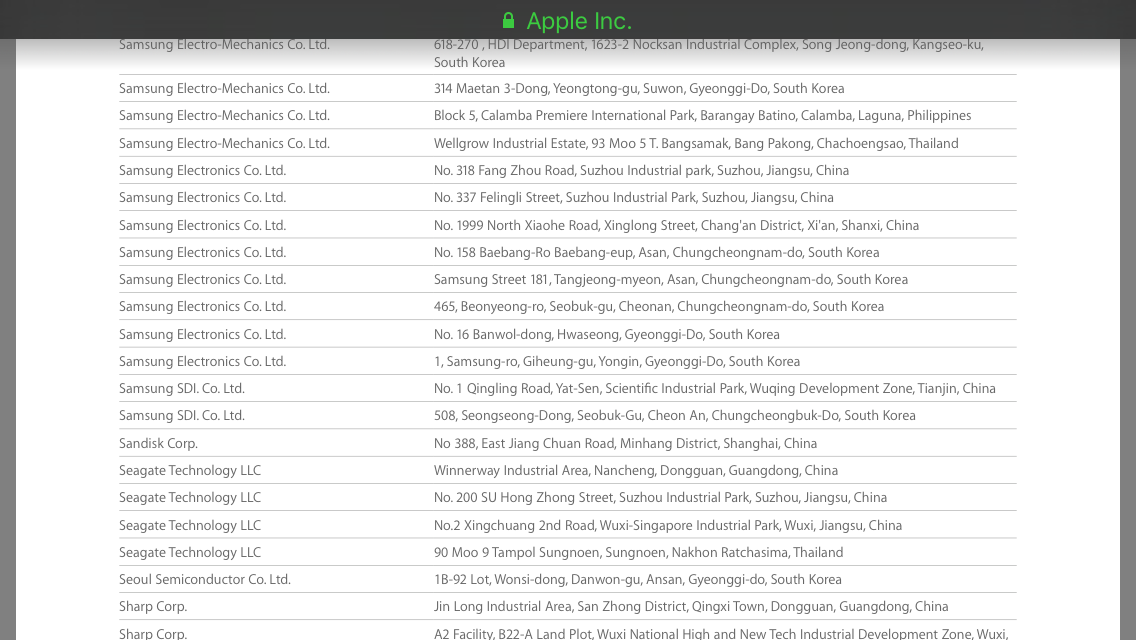Image resolution: width=1136 pixels, height=640 pixels.
Task: Select No. 337 Felingli Street address
Action: coord(634,198)
